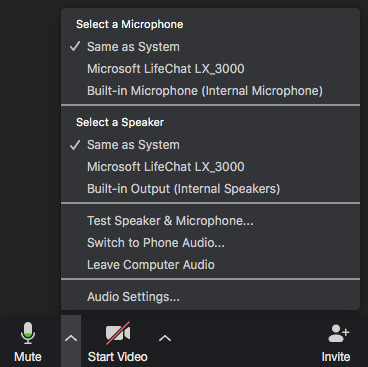Viewport: 368px width, 367px height.
Task: Pick Built-in Output (Internal Speakers)
Action: click(210, 189)
